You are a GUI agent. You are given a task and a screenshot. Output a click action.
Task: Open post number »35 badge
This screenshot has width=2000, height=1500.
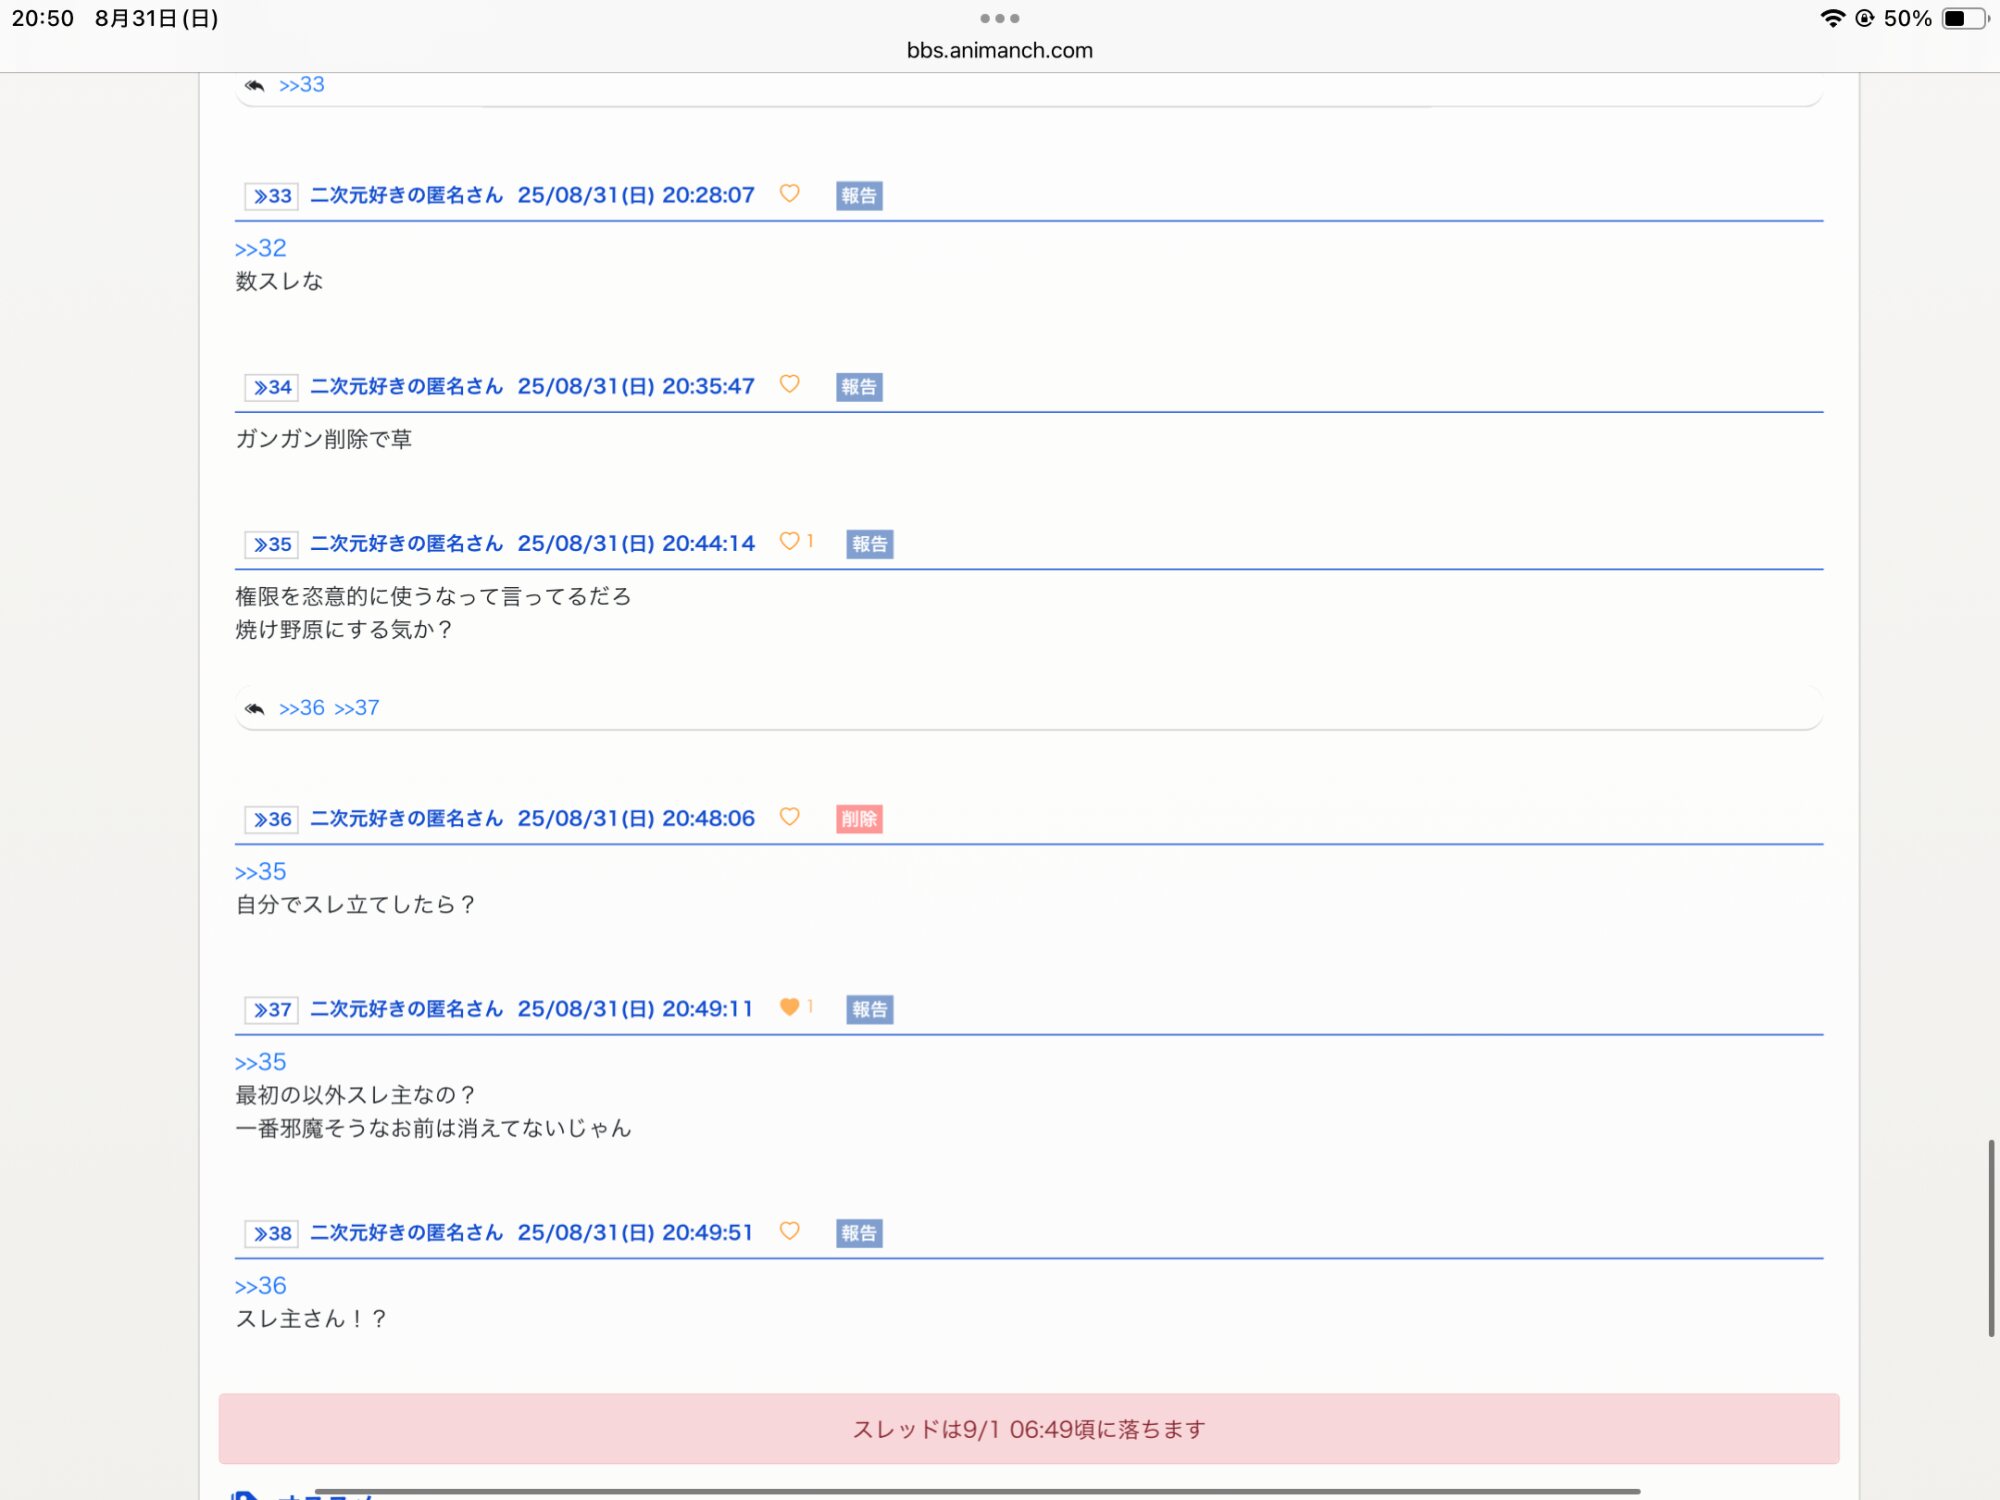click(272, 545)
